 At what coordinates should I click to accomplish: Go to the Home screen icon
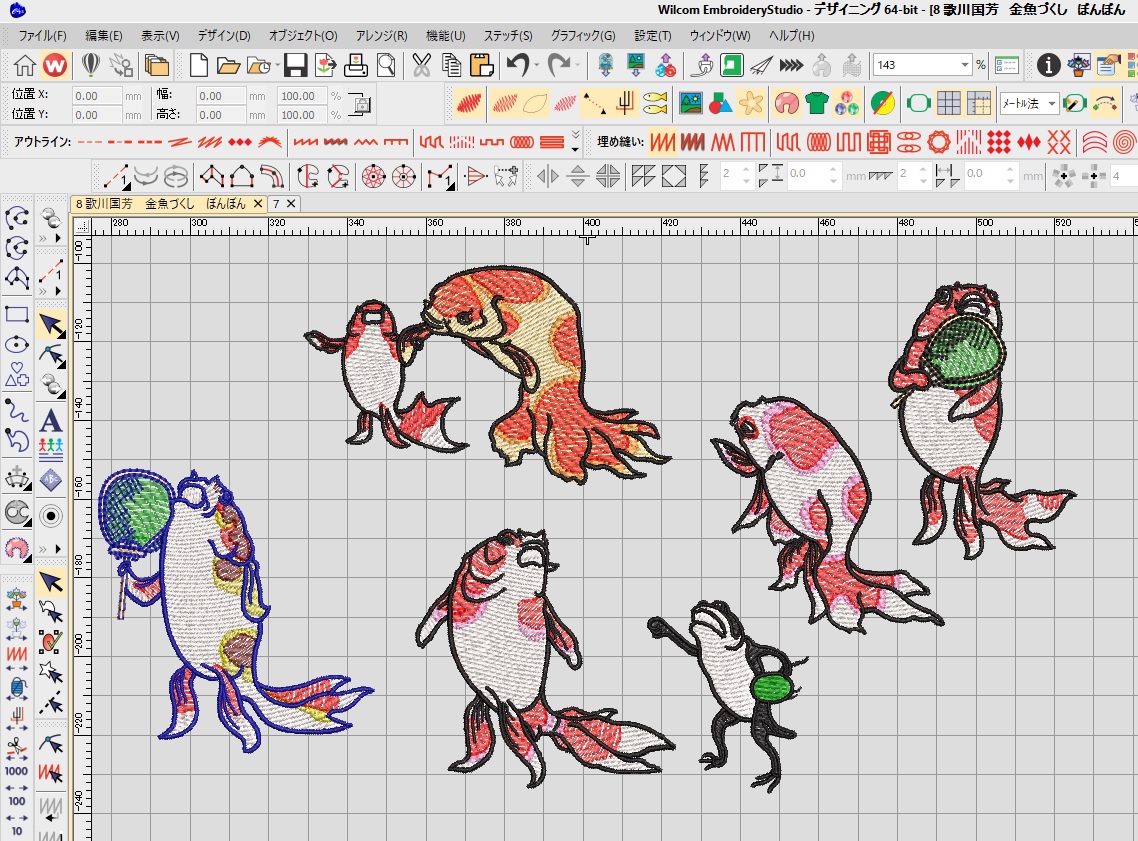click(24, 65)
